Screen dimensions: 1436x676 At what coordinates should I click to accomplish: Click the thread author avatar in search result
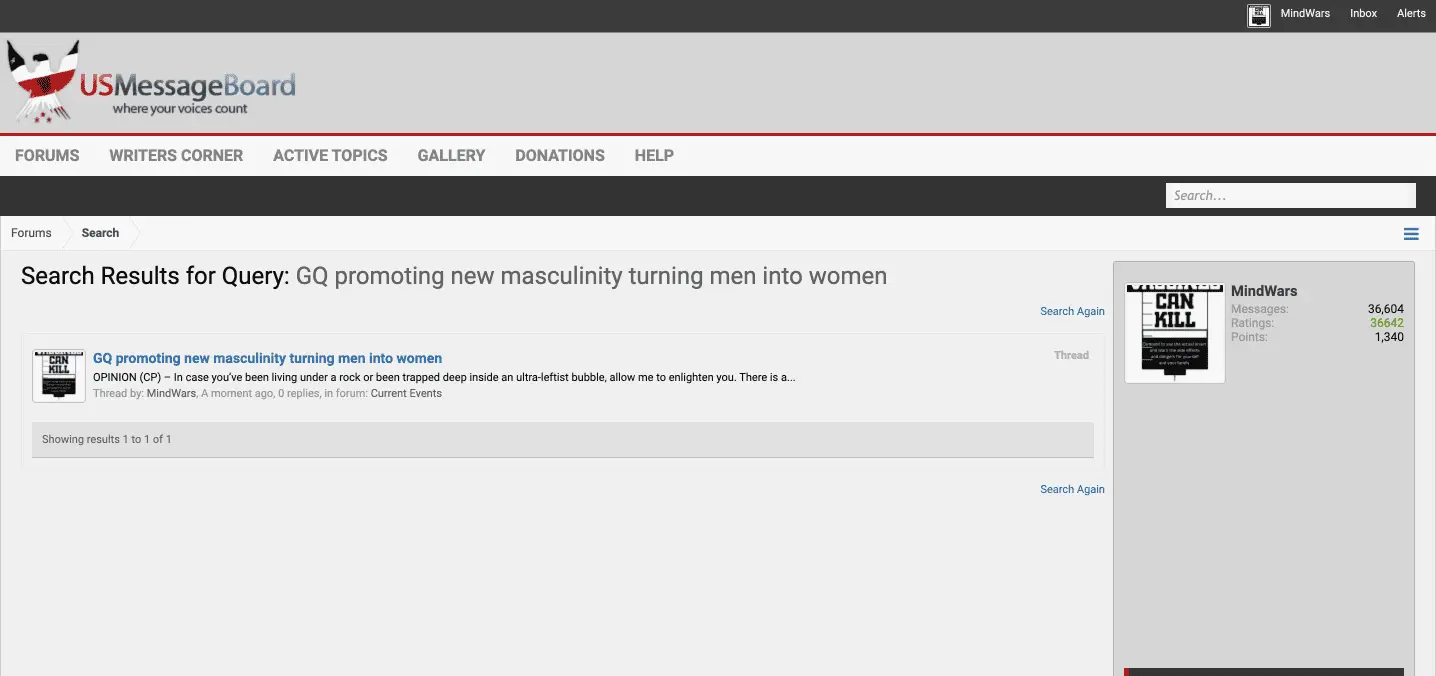tap(59, 375)
